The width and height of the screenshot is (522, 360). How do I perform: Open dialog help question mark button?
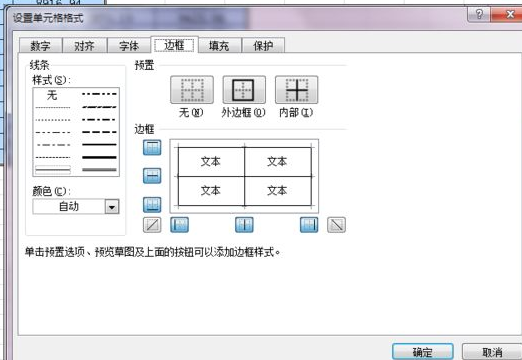tap(479, 14)
